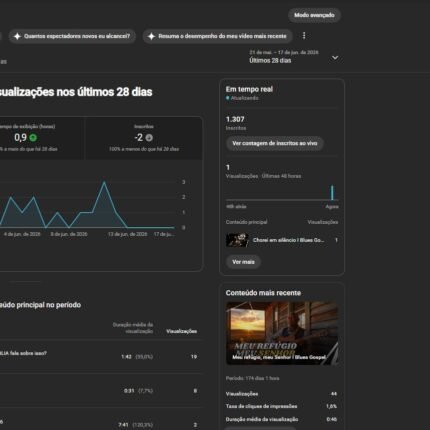Click the 'Em tempo real' heading

coord(249,89)
